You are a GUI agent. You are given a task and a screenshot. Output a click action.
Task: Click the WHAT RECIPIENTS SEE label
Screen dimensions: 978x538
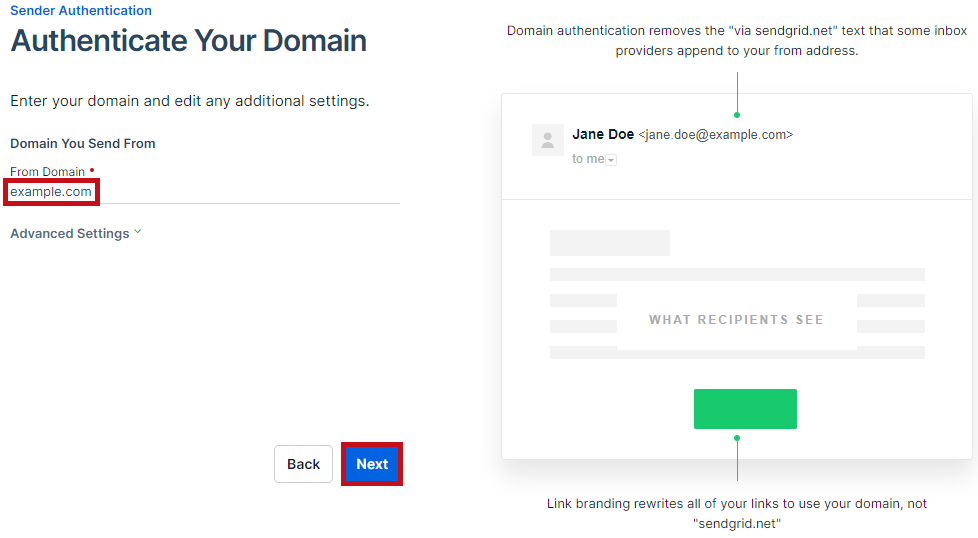click(736, 320)
